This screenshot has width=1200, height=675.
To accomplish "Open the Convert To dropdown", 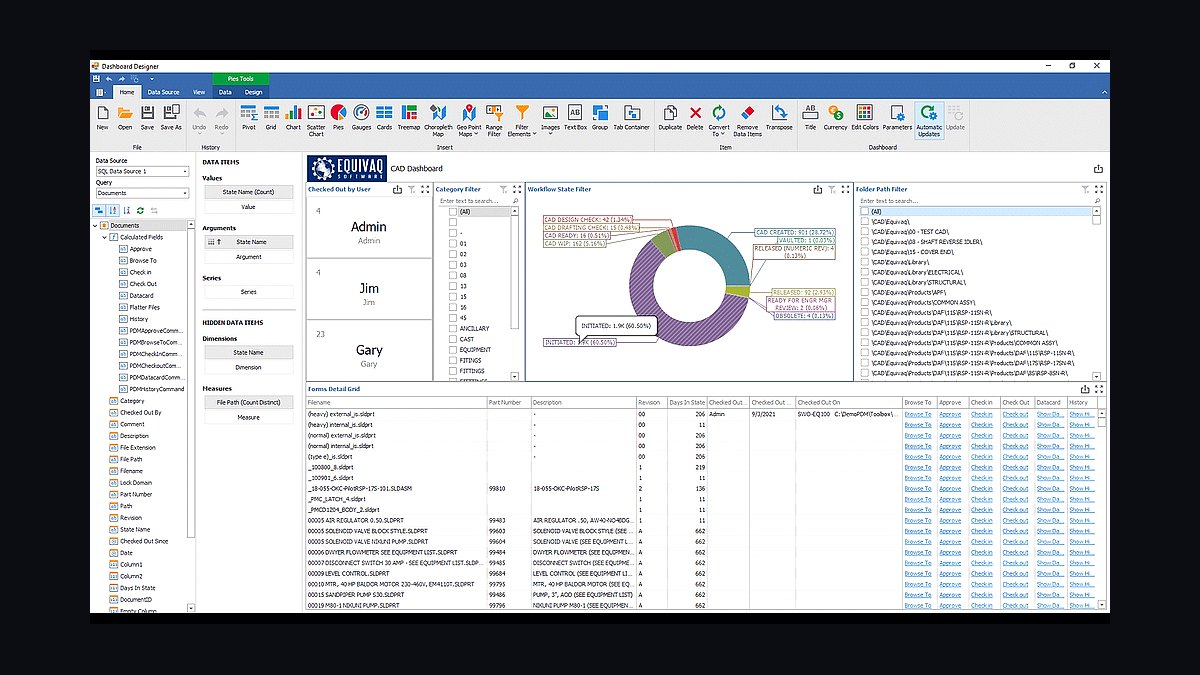I will pyautogui.click(x=719, y=120).
